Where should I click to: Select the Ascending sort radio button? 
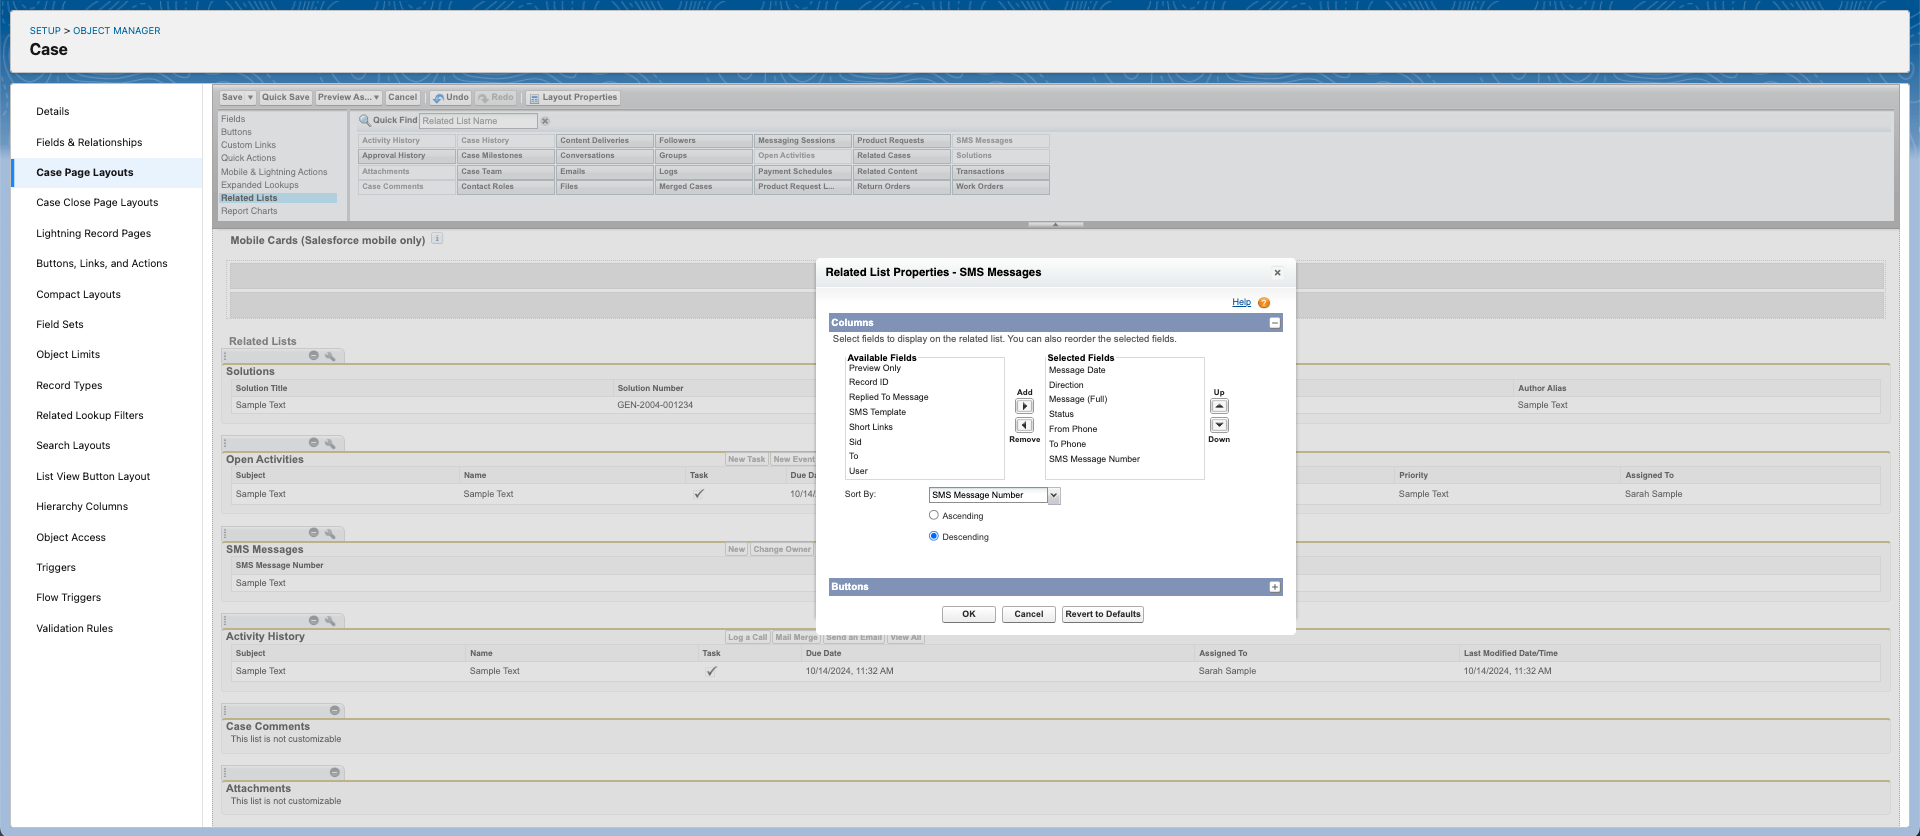(x=934, y=515)
